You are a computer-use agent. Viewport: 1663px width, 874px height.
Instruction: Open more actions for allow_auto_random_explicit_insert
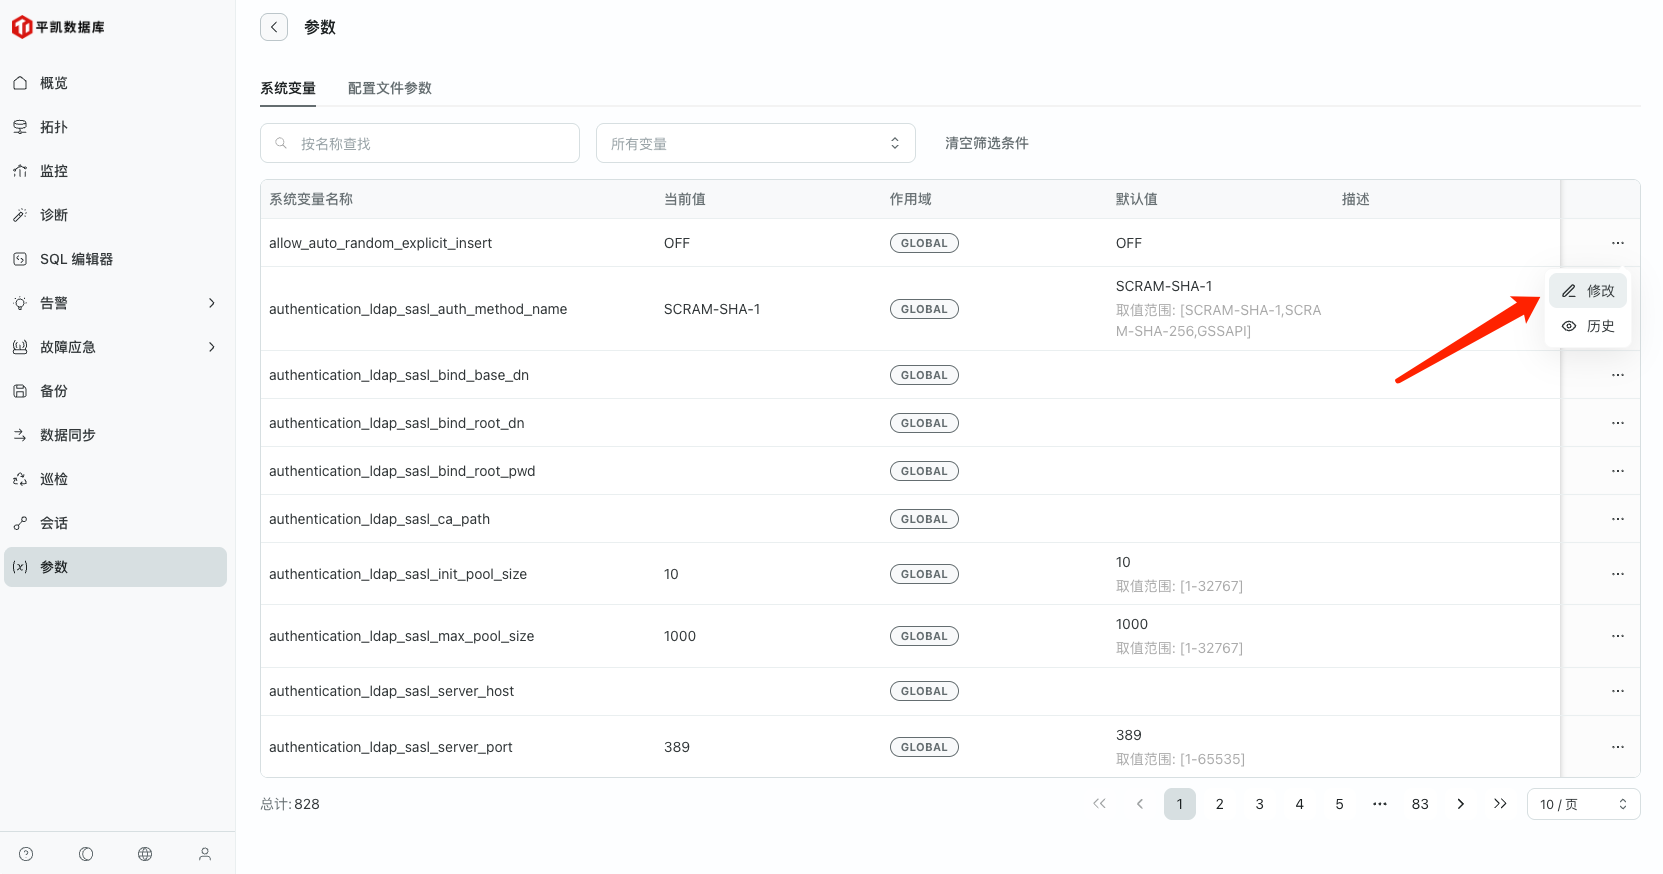point(1617,243)
